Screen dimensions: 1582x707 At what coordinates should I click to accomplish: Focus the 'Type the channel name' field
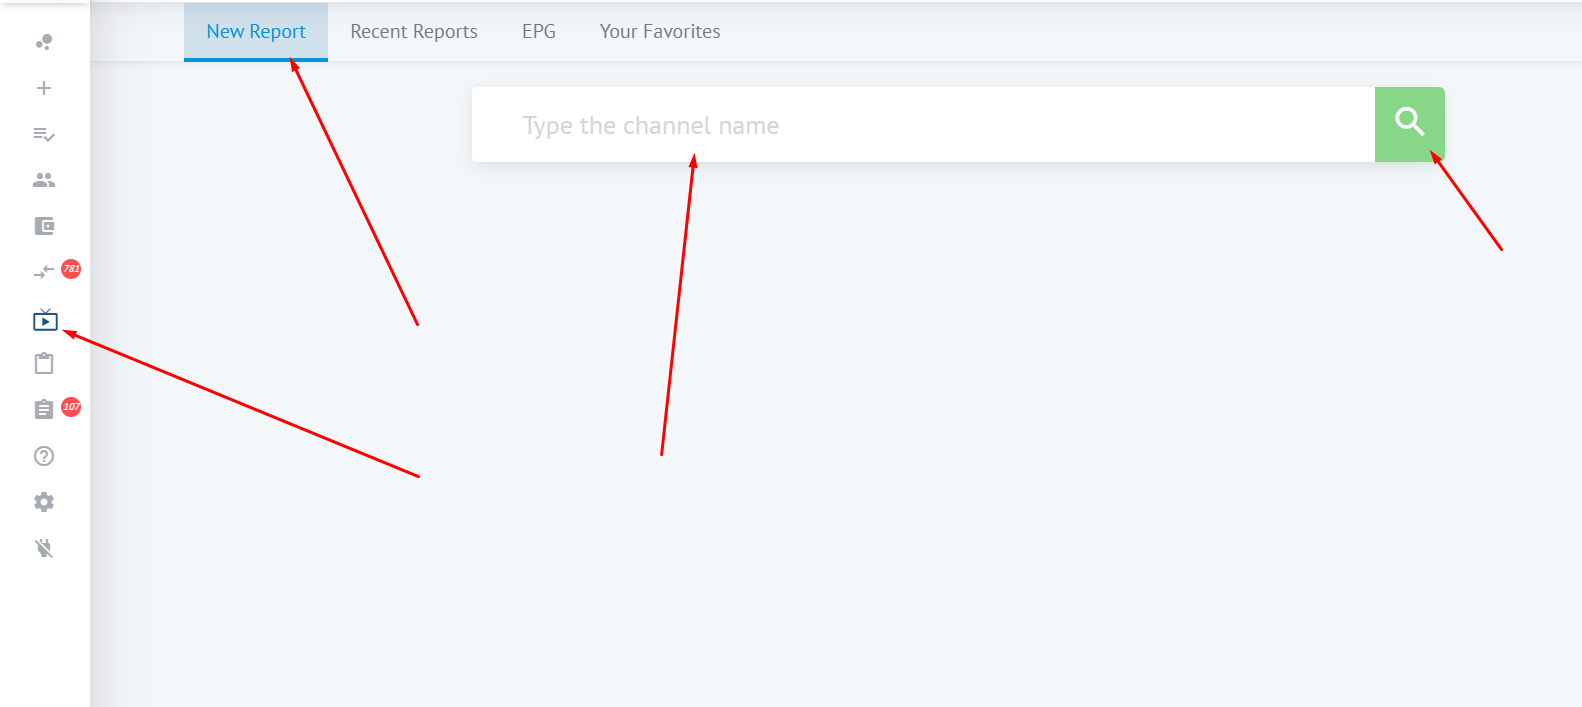click(x=923, y=125)
